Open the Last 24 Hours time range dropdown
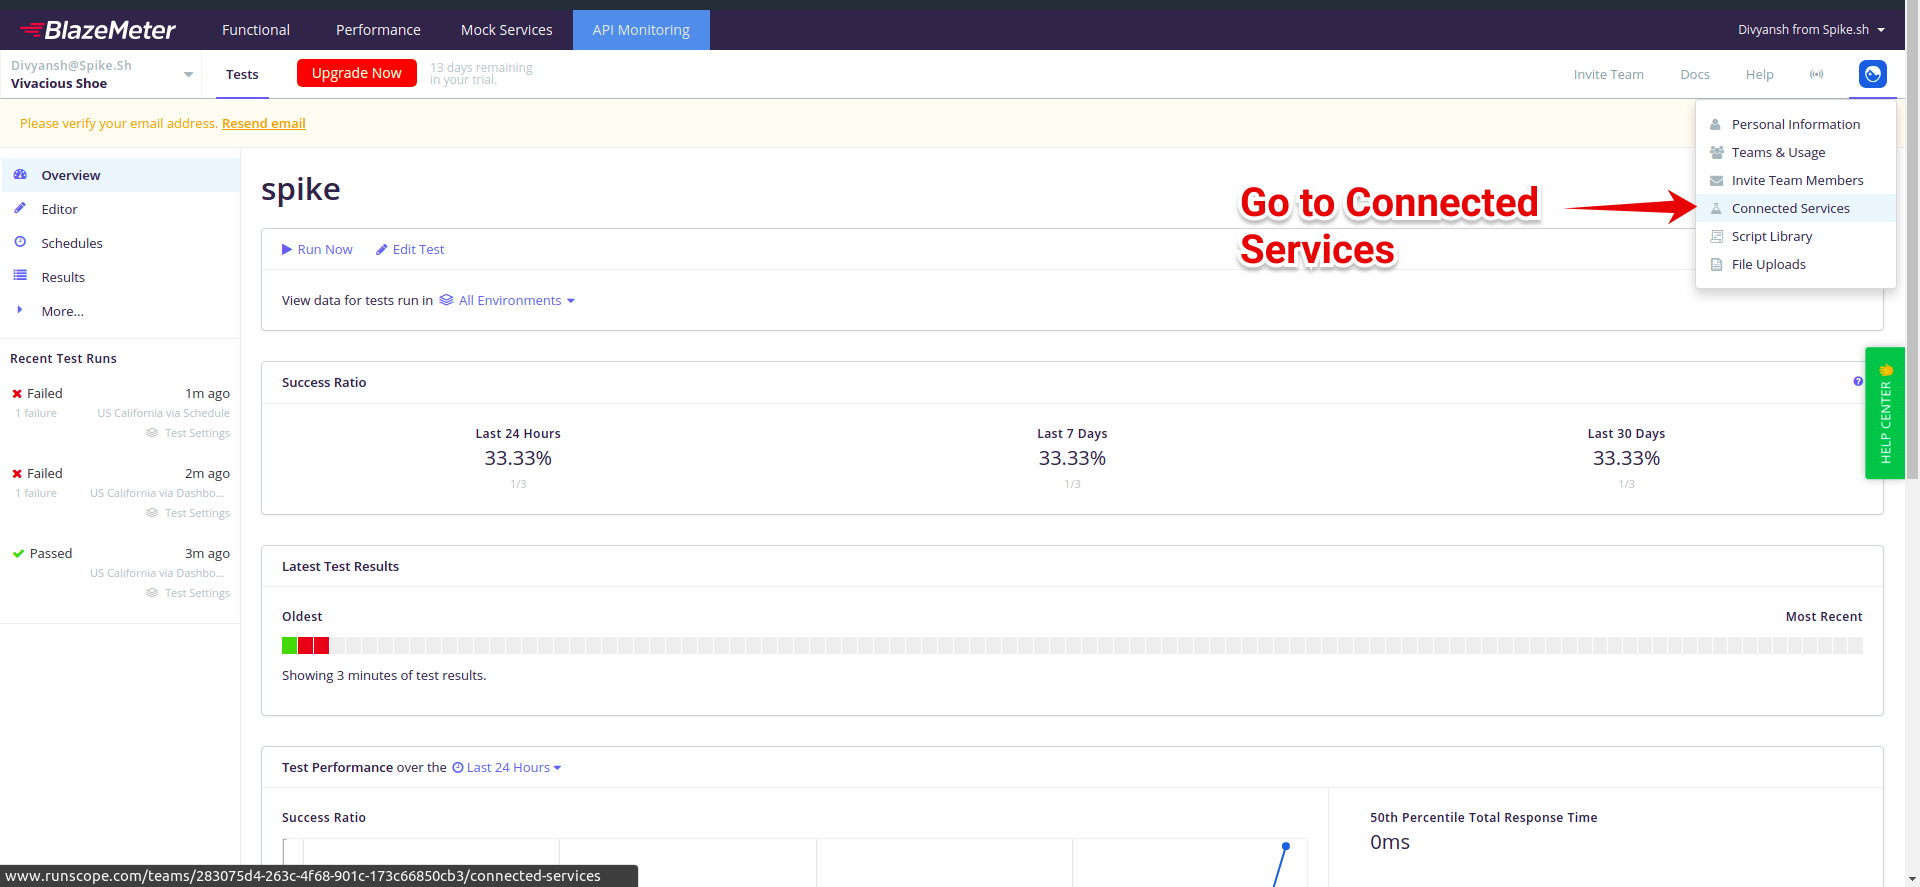The image size is (1920, 887). tap(507, 767)
